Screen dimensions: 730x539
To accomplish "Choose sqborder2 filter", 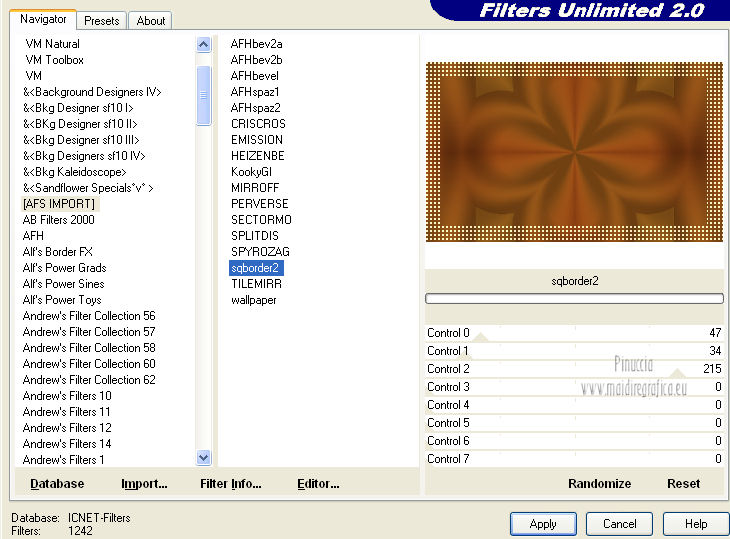I will click(256, 268).
